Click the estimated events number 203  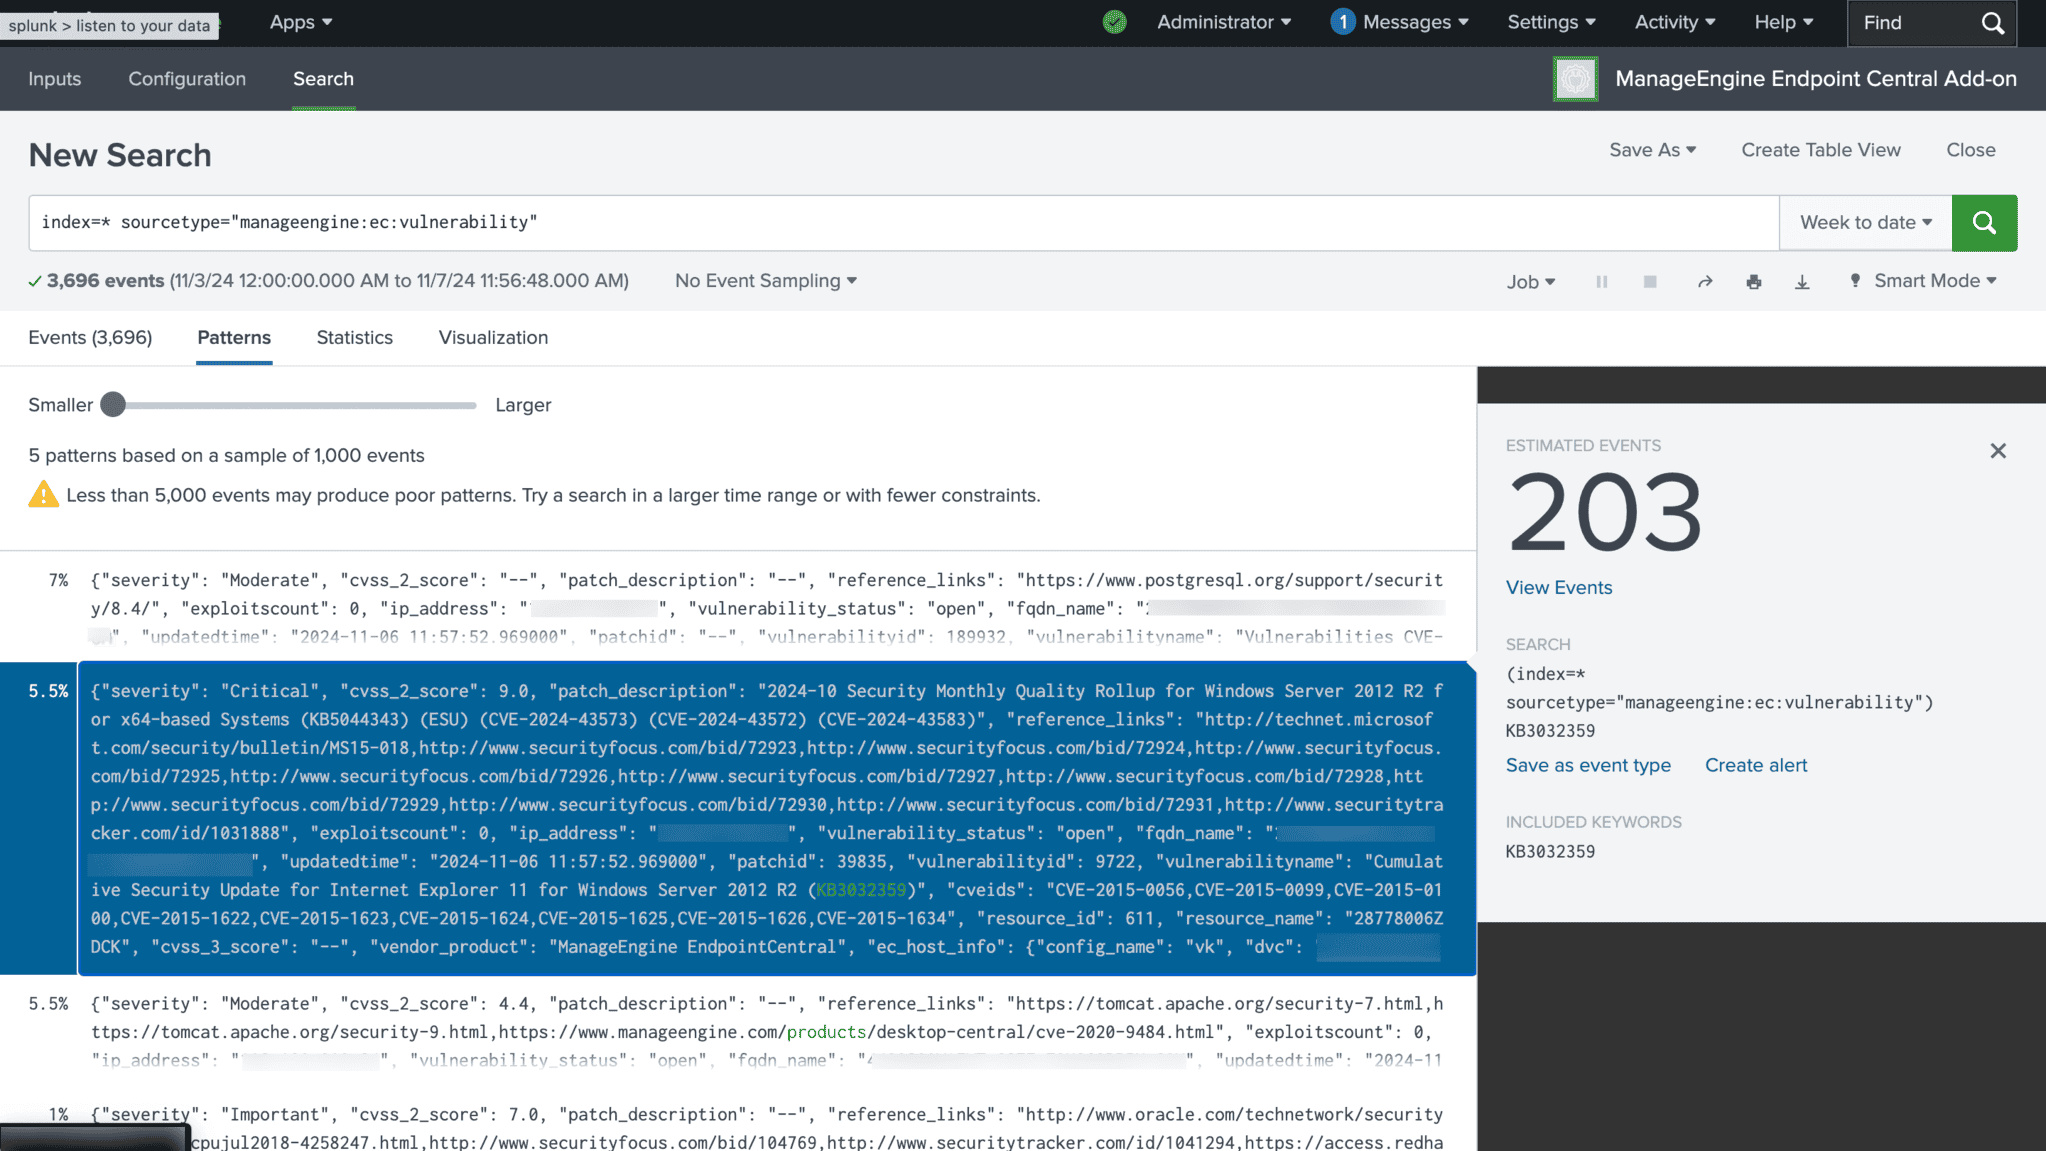(x=1605, y=513)
